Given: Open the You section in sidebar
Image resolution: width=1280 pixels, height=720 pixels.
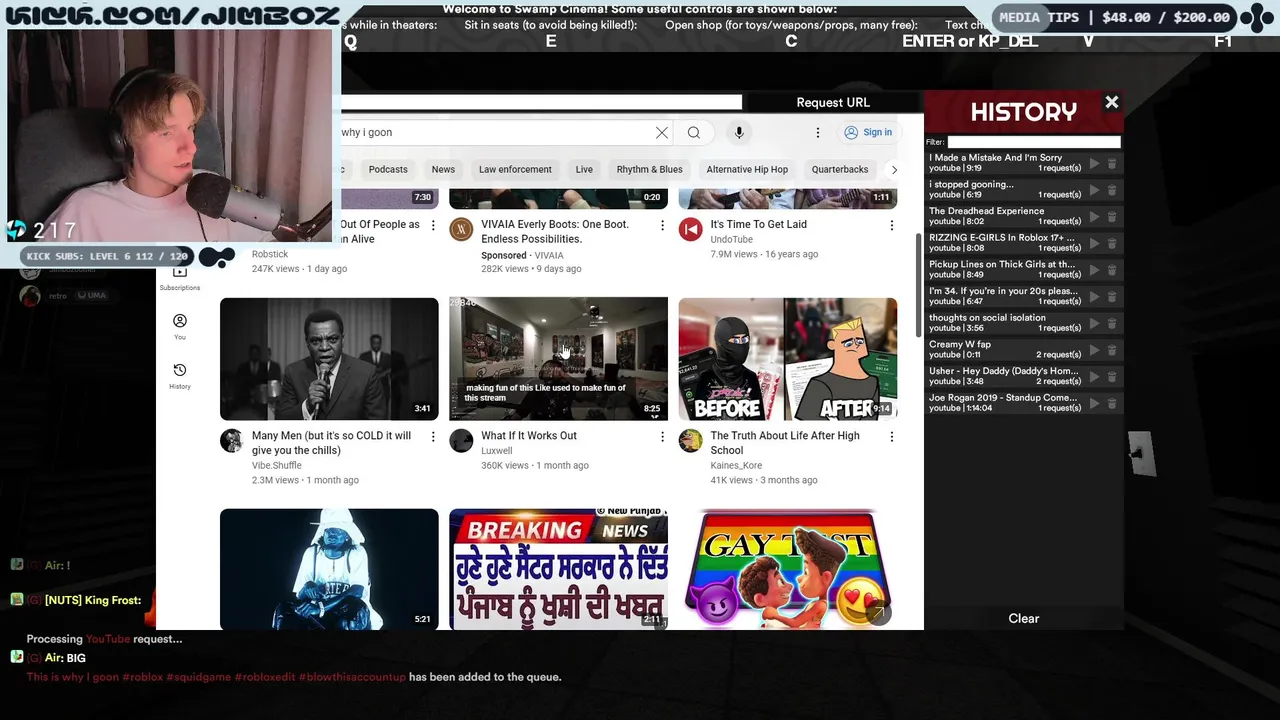Looking at the screenshot, I should pos(180,327).
